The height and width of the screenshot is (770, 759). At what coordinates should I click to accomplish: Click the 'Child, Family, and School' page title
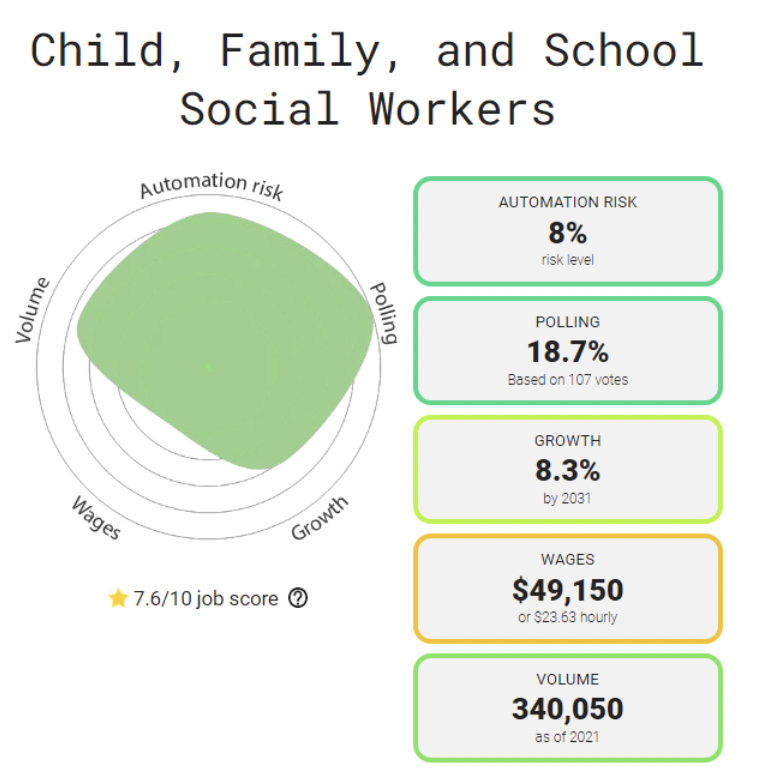pyautogui.click(x=367, y=50)
